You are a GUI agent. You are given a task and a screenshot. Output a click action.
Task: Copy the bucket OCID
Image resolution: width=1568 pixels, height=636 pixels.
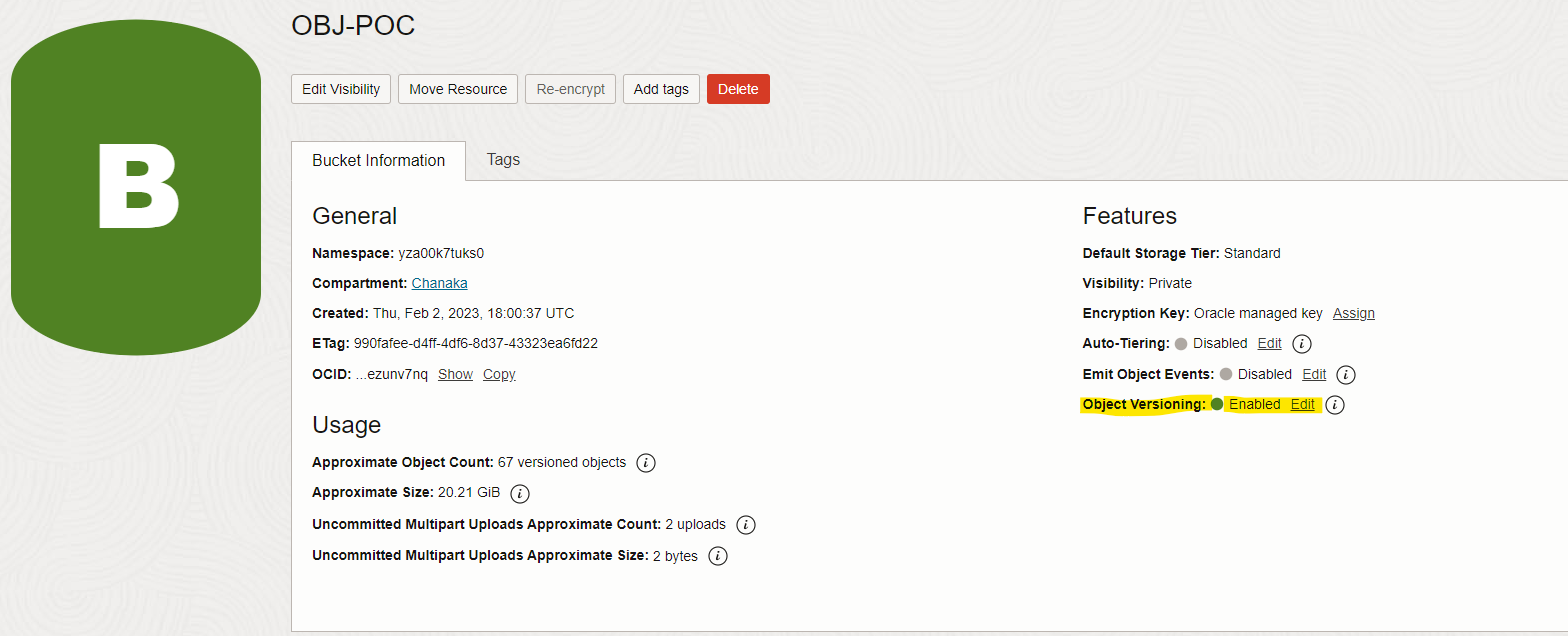pyautogui.click(x=499, y=374)
